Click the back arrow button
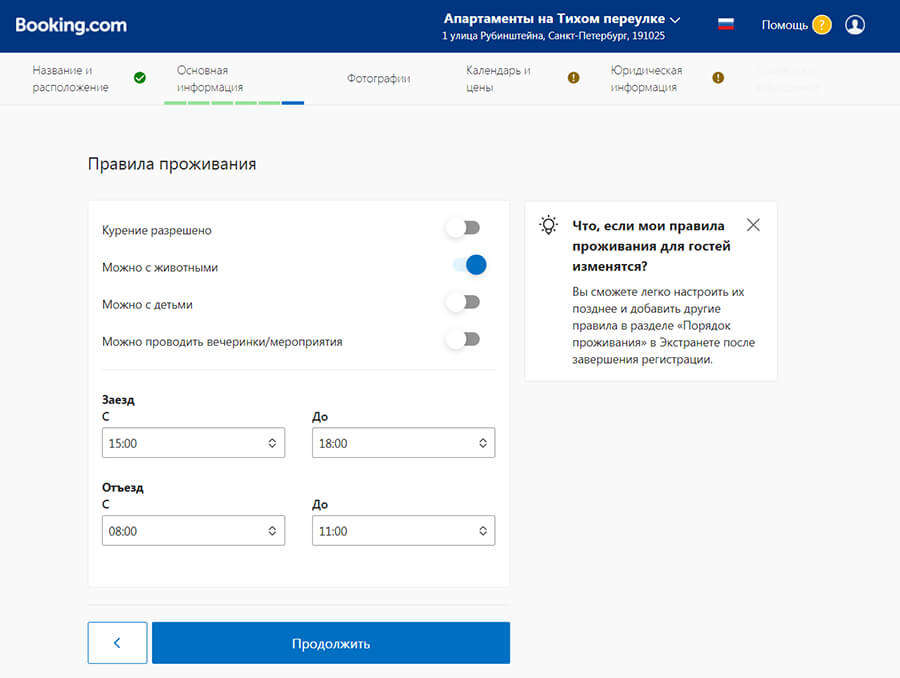The image size is (900, 678). pyautogui.click(x=117, y=643)
